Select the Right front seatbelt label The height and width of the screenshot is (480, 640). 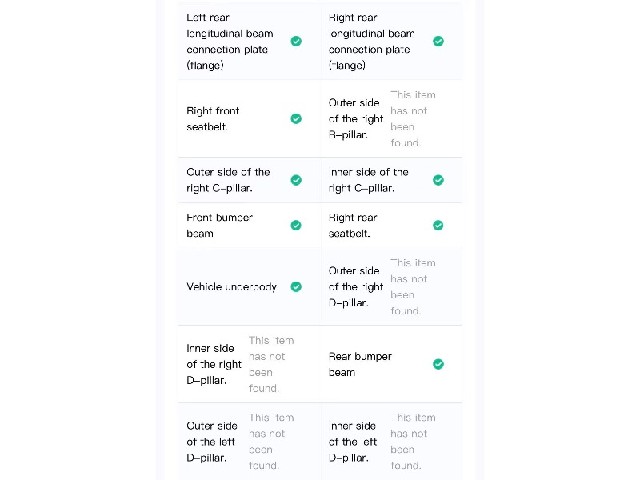coord(213,119)
